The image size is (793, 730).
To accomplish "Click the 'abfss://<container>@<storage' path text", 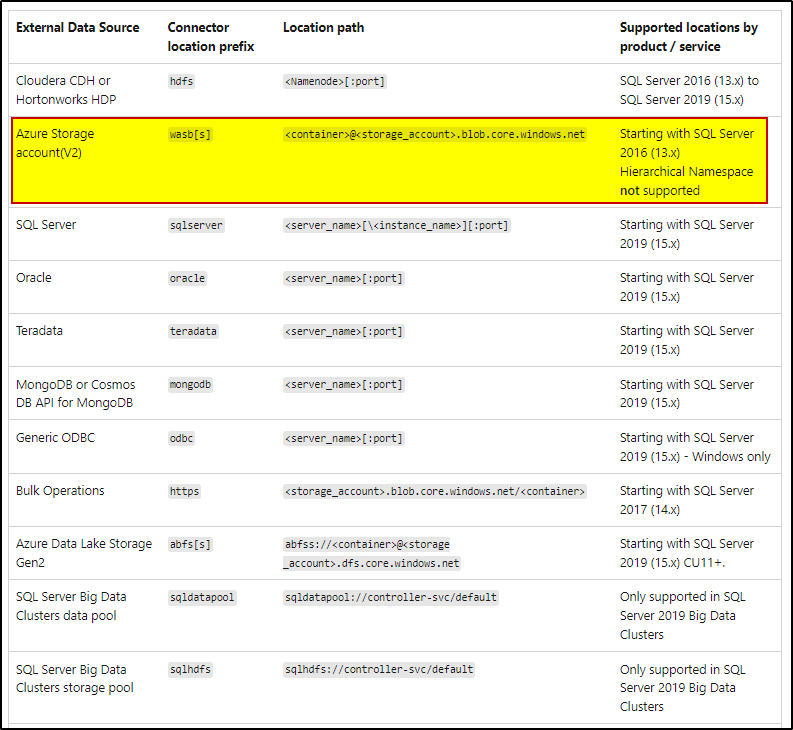I will 367,544.
